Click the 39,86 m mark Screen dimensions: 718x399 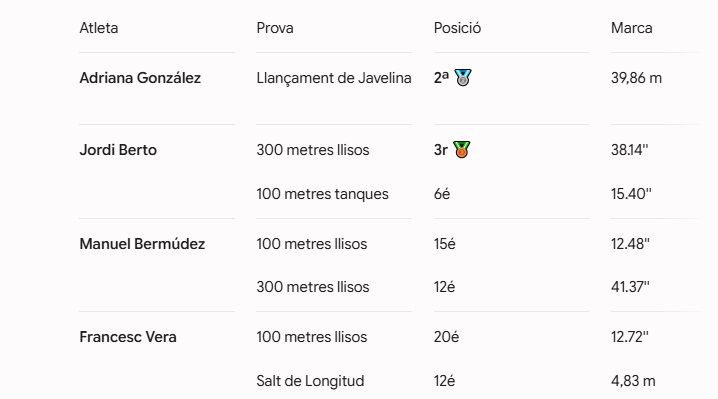pos(636,78)
